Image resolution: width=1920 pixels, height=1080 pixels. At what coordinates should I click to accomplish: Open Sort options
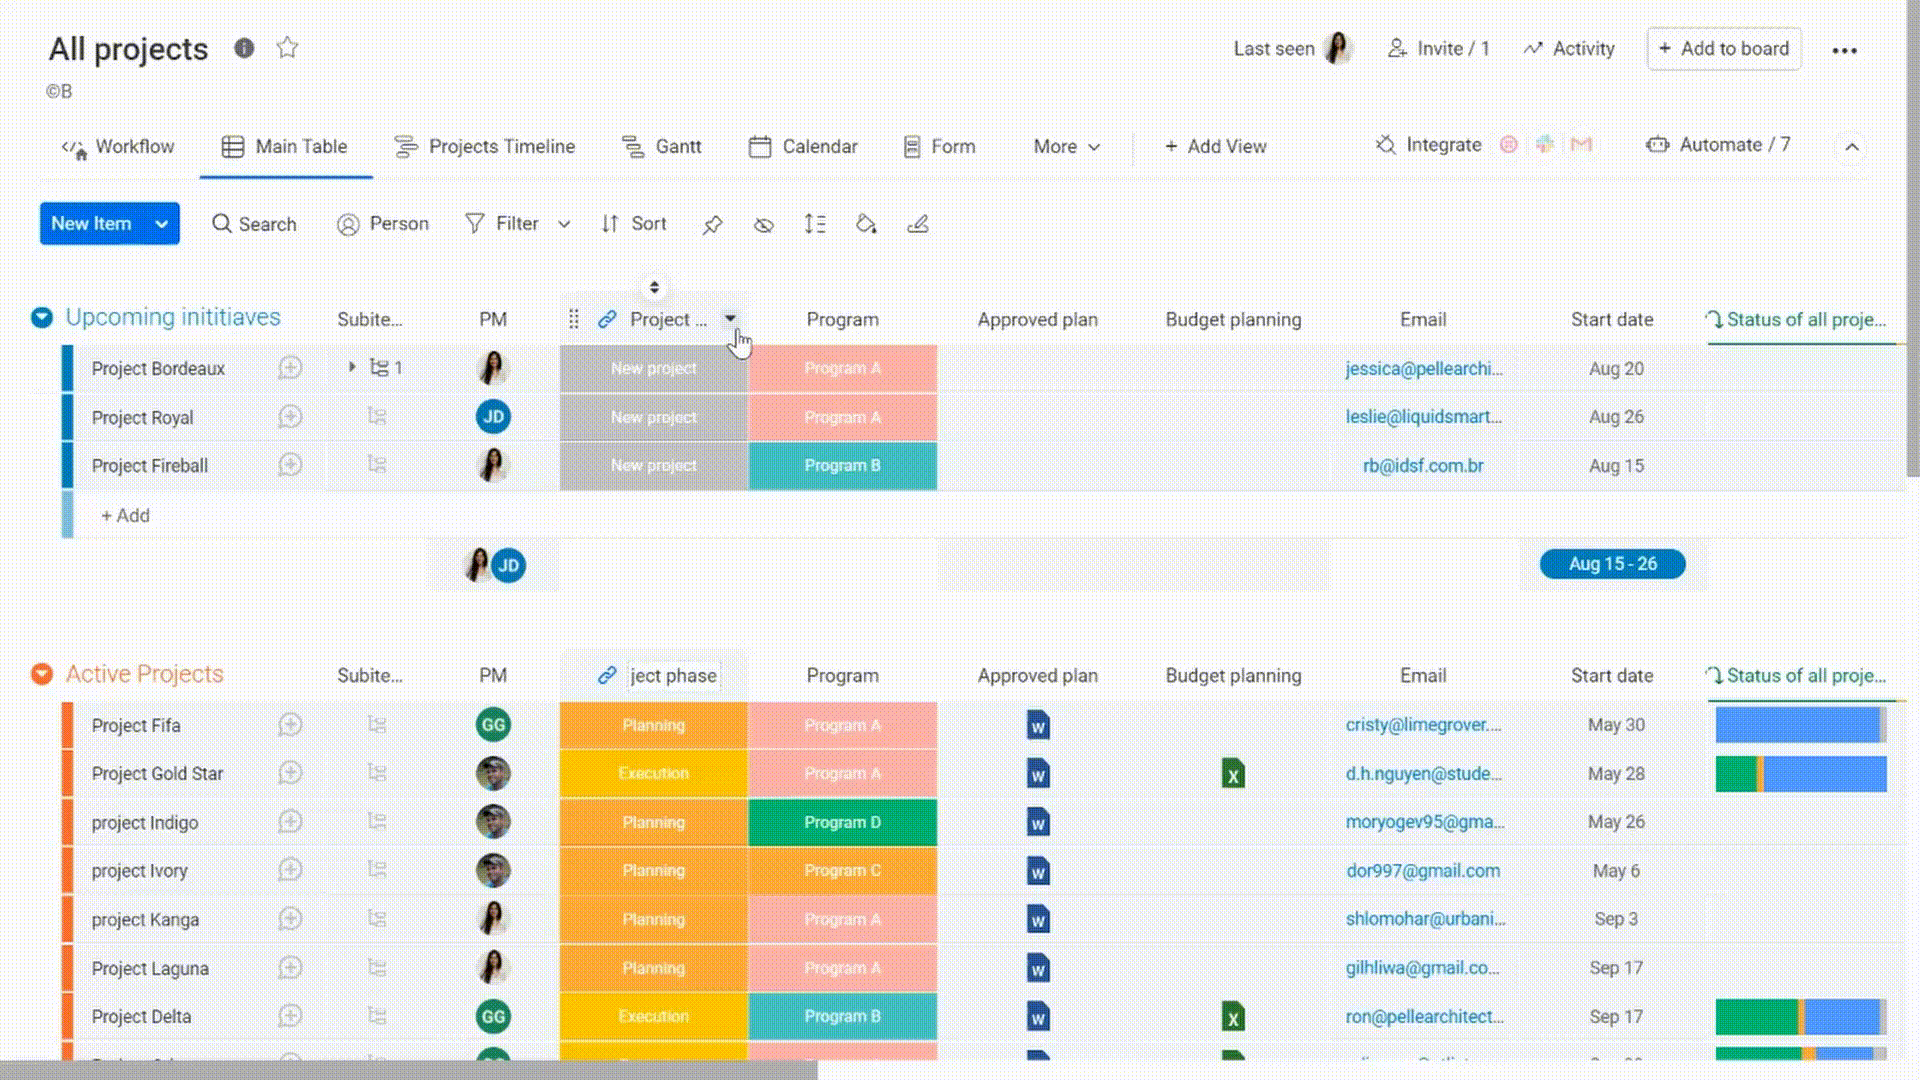click(634, 224)
